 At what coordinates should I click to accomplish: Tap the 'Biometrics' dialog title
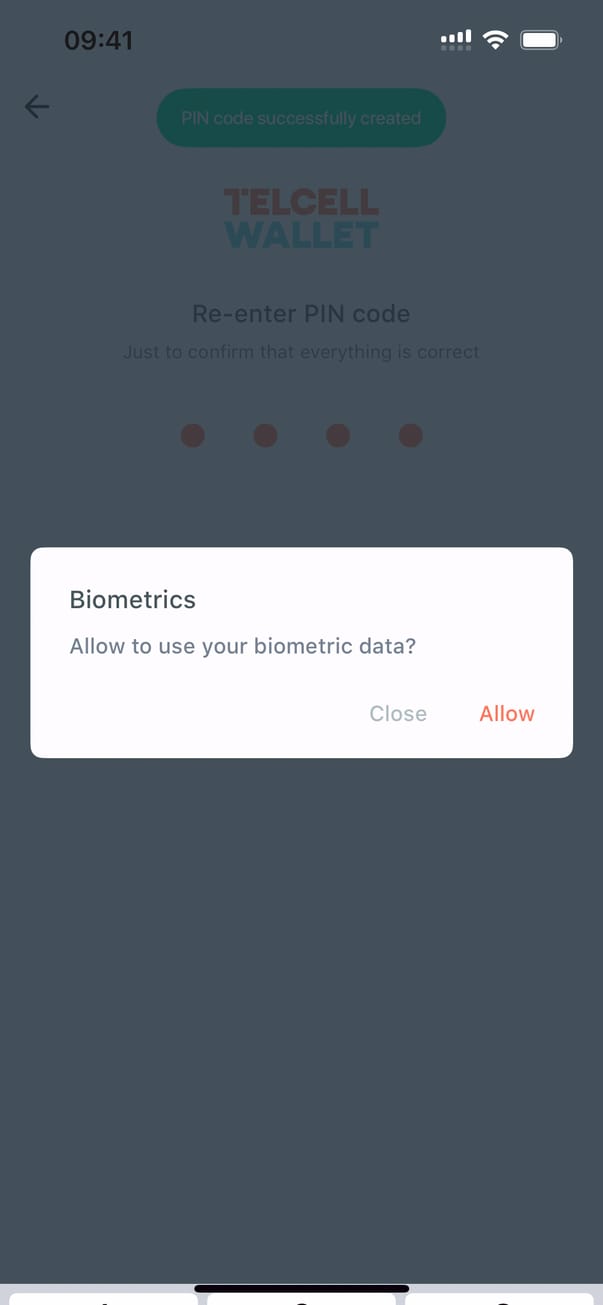(x=132, y=600)
